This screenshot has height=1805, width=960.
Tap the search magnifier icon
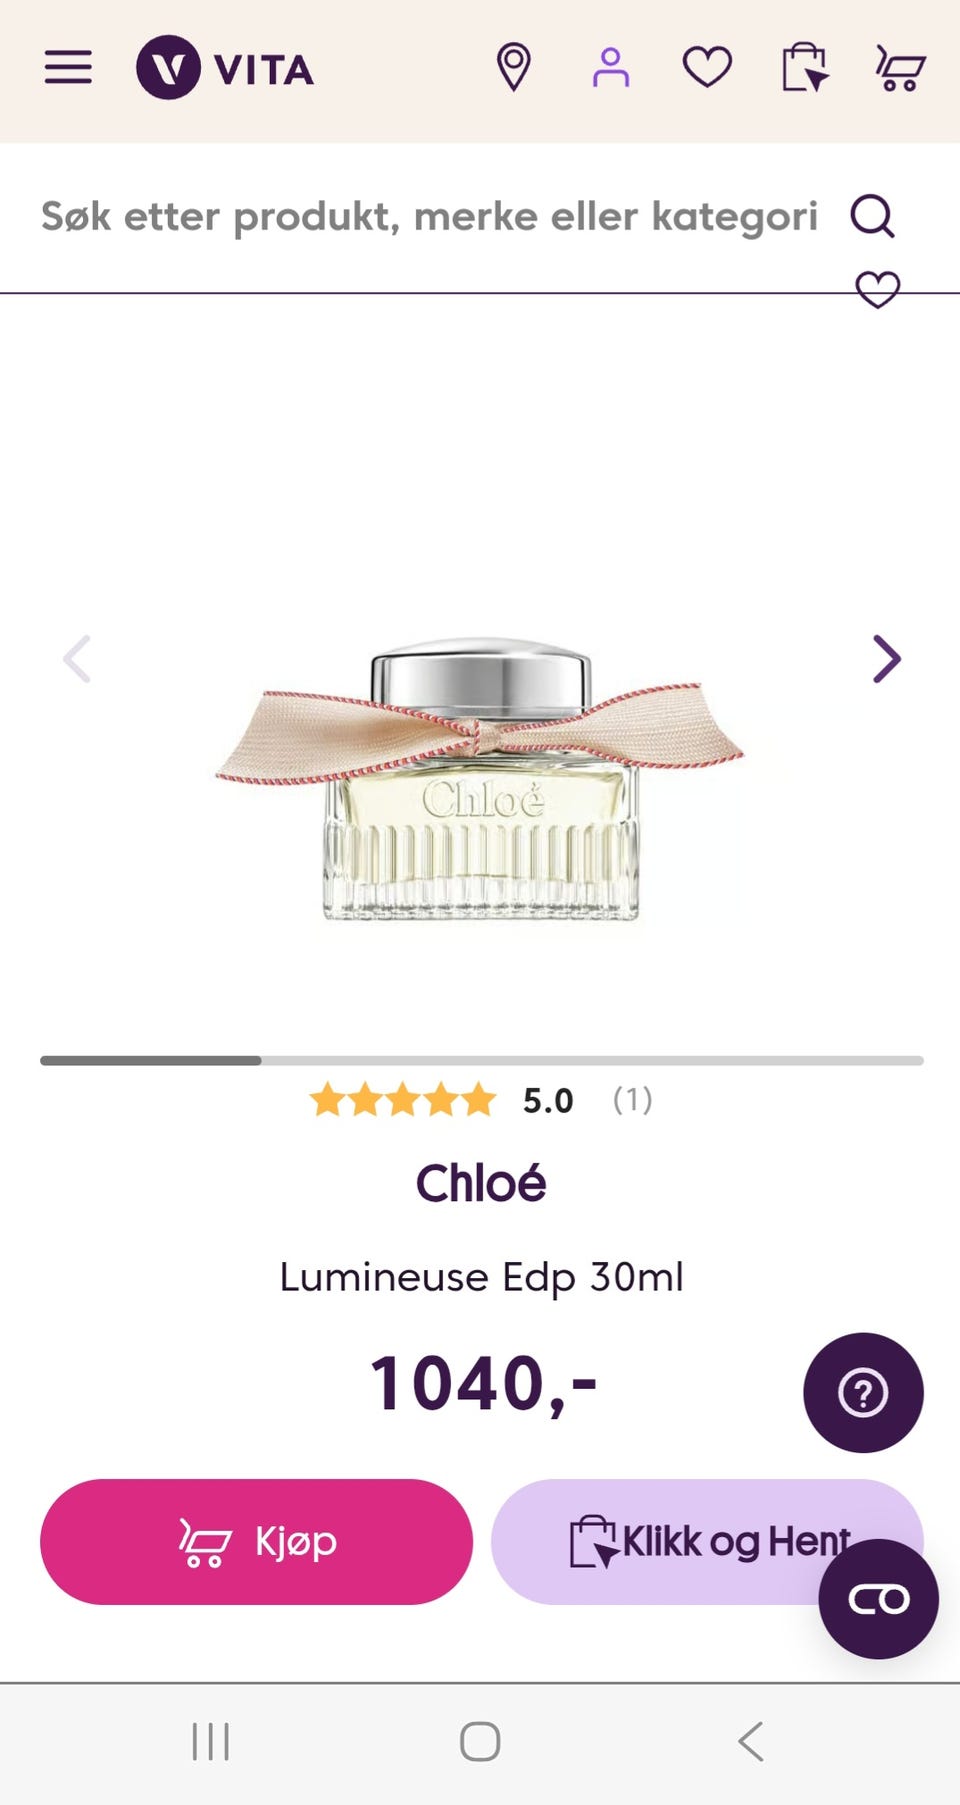[872, 215]
